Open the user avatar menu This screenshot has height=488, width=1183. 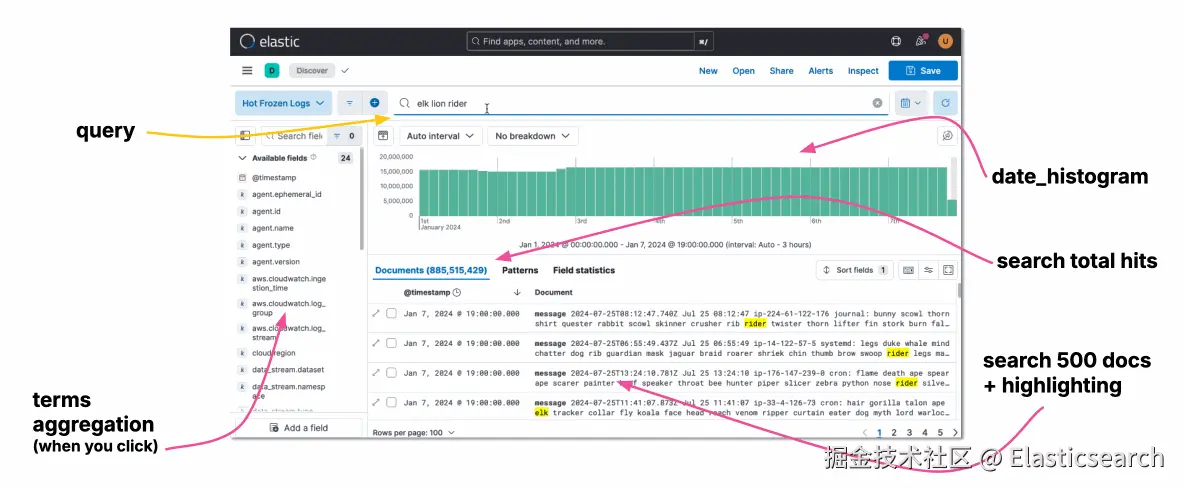(945, 41)
